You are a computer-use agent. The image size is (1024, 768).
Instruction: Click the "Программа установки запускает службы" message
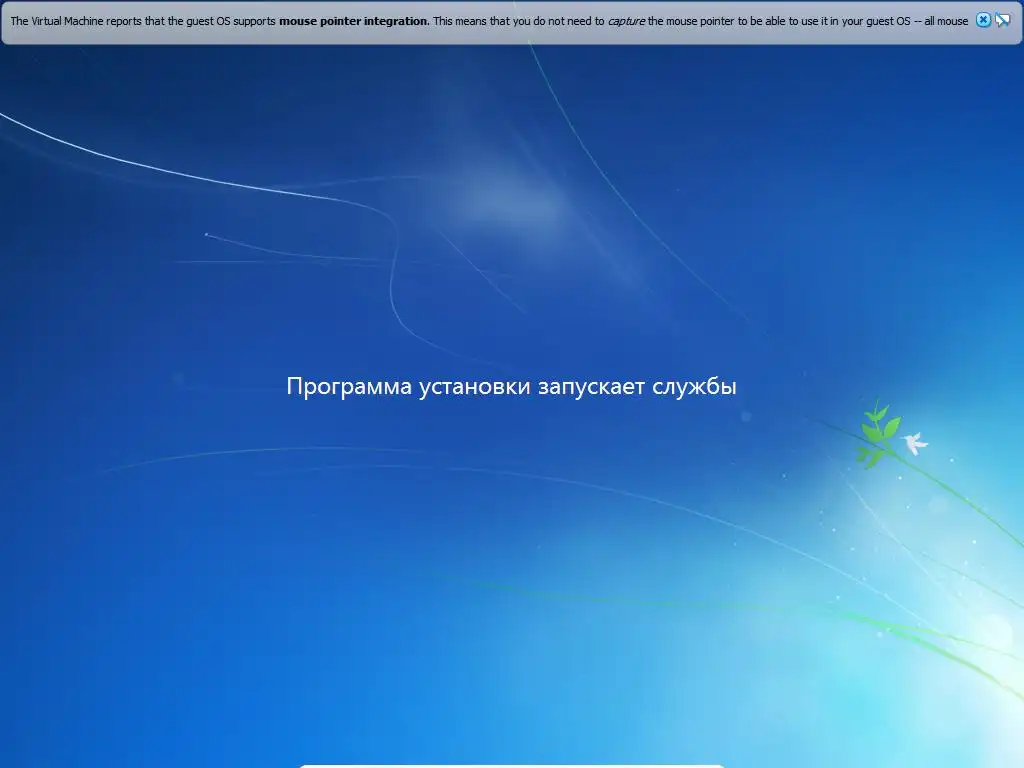point(511,386)
